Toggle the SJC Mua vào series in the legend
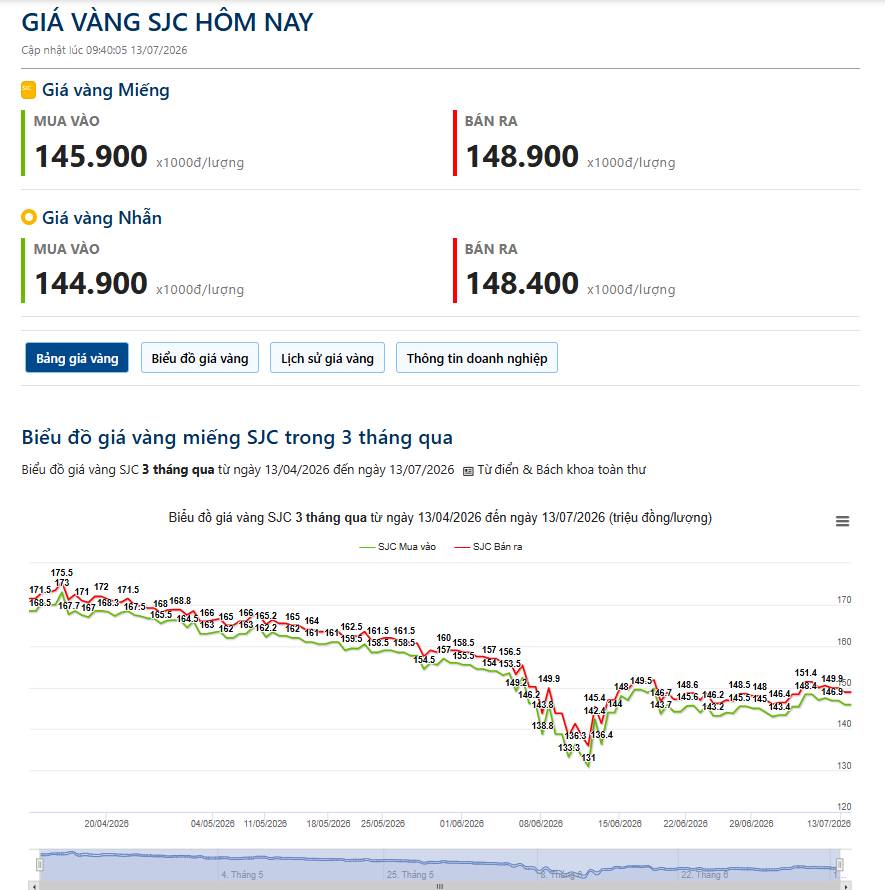 pyautogui.click(x=398, y=547)
